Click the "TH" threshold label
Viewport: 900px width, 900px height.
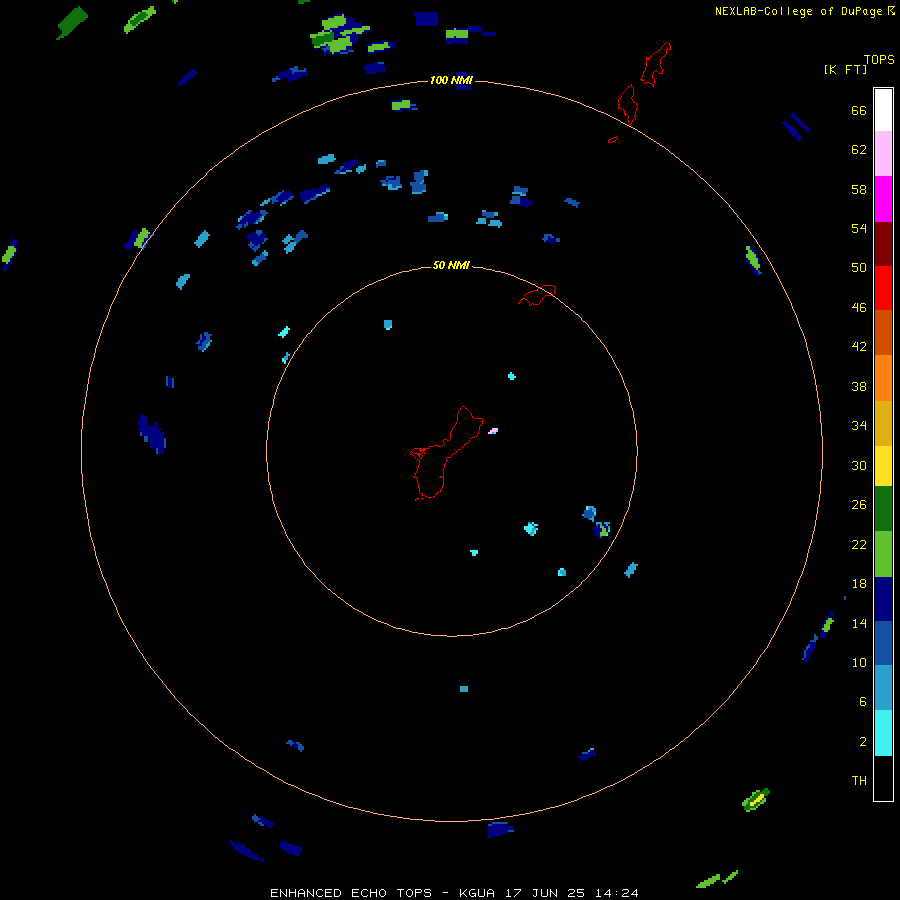tap(859, 781)
